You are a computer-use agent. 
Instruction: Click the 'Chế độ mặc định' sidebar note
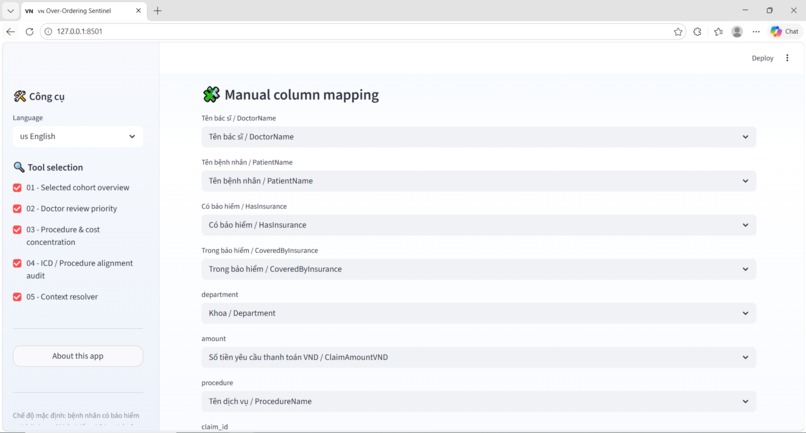76,416
